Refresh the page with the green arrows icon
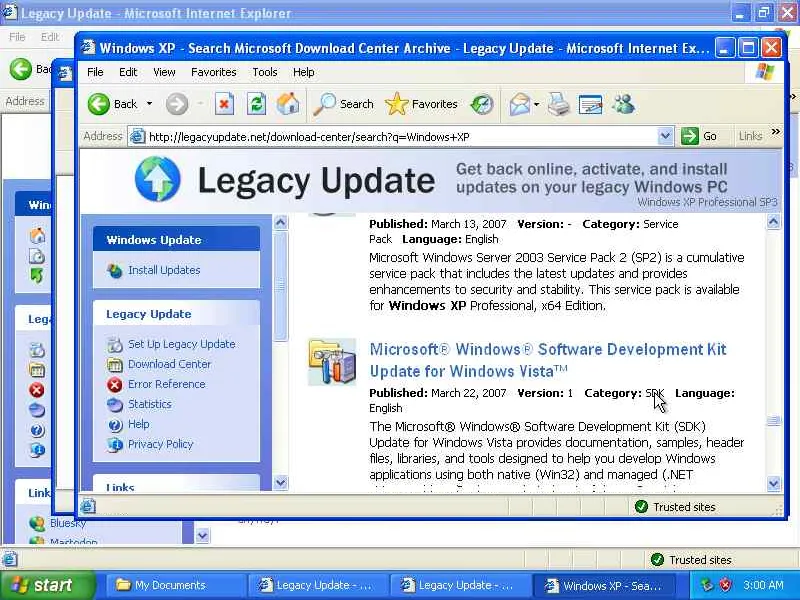This screenshot has height=600, width=800. [x=256, y=104]
